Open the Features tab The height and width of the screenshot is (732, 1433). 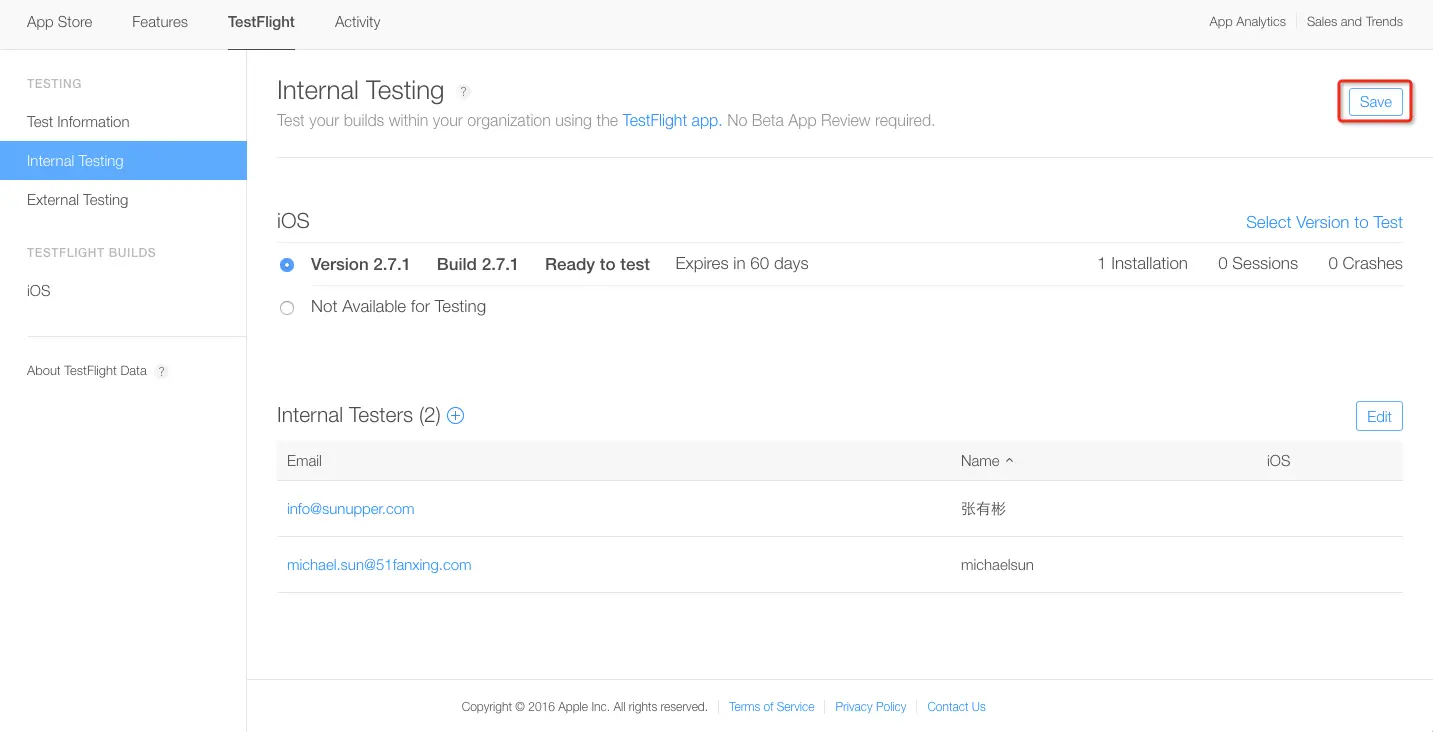(160, 22)
